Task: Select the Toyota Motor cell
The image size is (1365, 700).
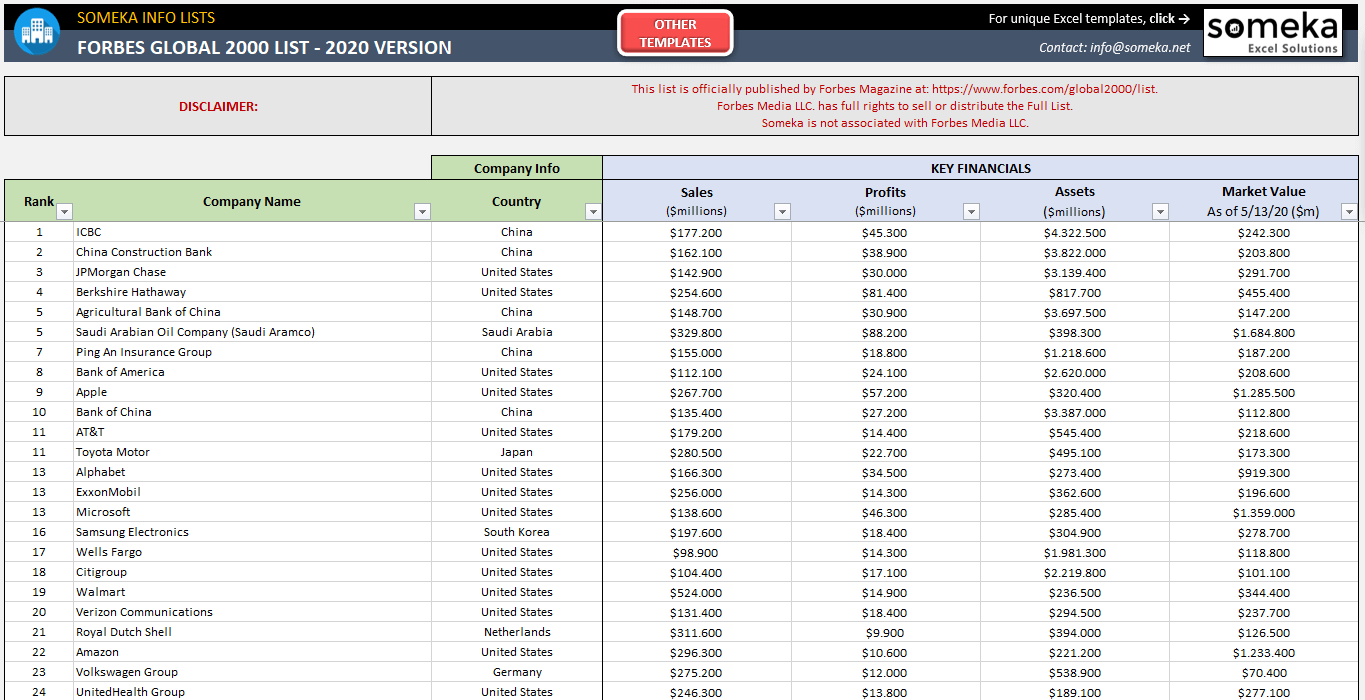Action: coord(253,452)
